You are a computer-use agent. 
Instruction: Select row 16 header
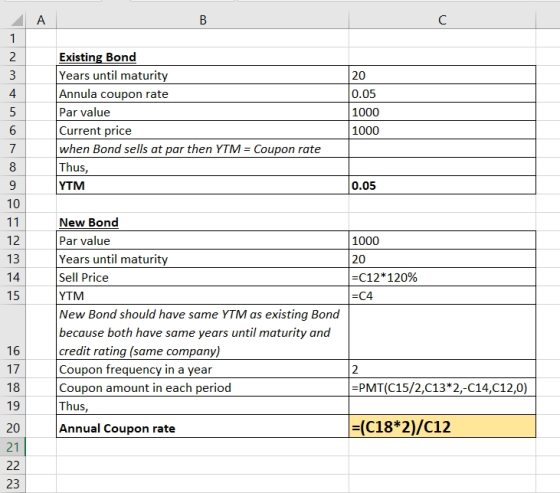tap(13, 332)
